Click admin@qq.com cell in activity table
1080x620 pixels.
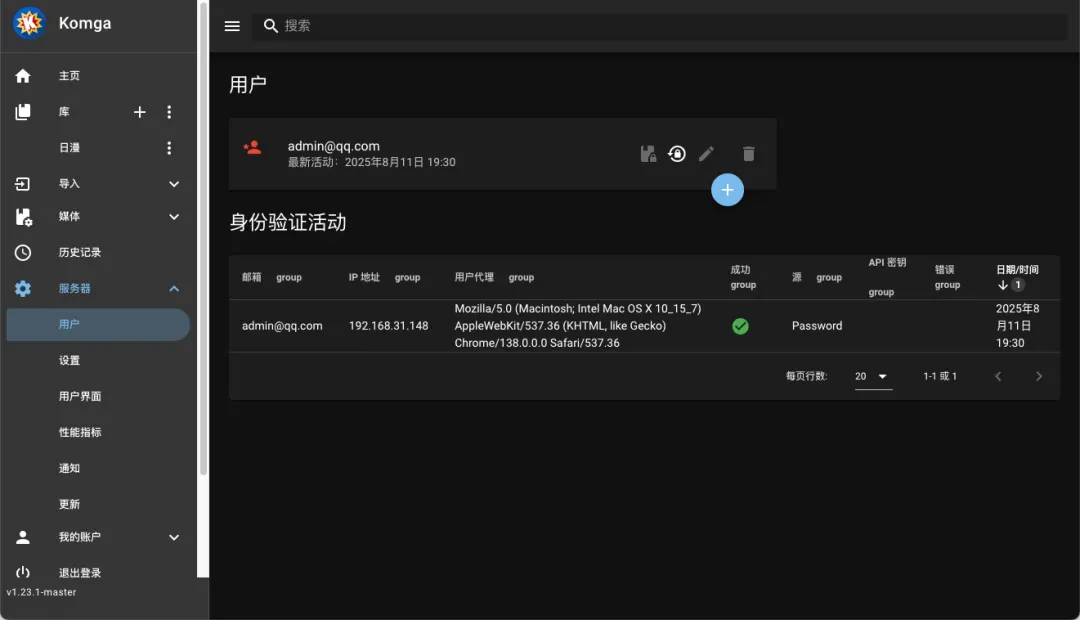tap(282, 326)
